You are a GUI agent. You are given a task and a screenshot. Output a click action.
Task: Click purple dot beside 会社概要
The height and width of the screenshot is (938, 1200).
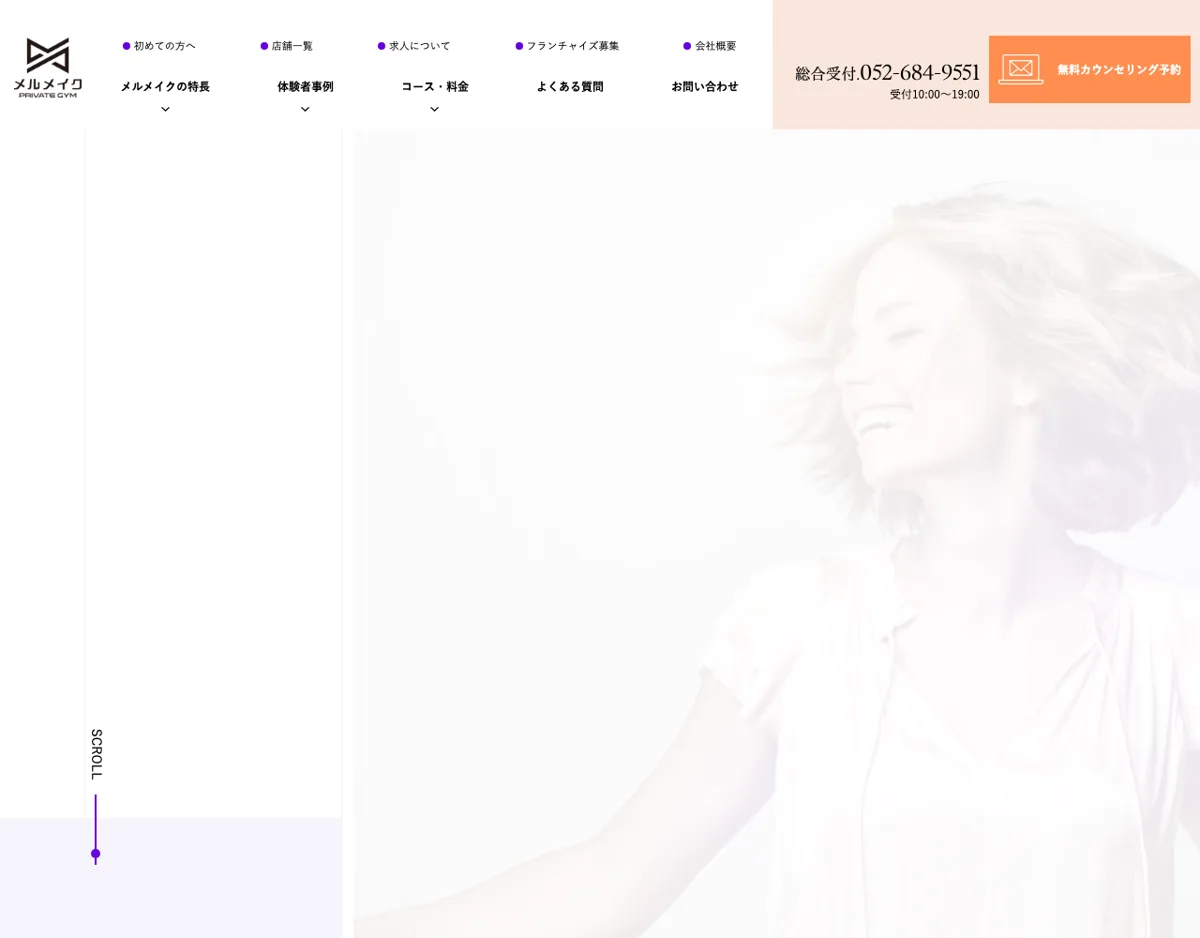click(x=687, y=46)
